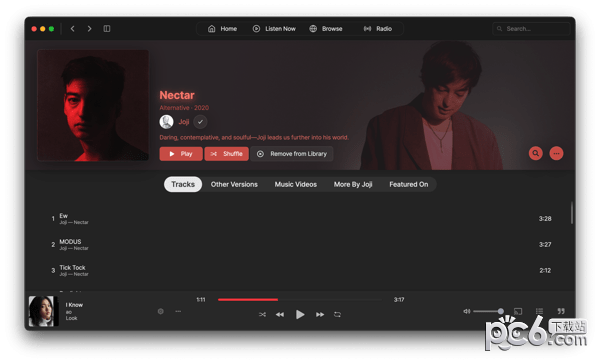Click total time 3:17
The image size is (600, 363).
pyautogui.click(x=399, y=300)
